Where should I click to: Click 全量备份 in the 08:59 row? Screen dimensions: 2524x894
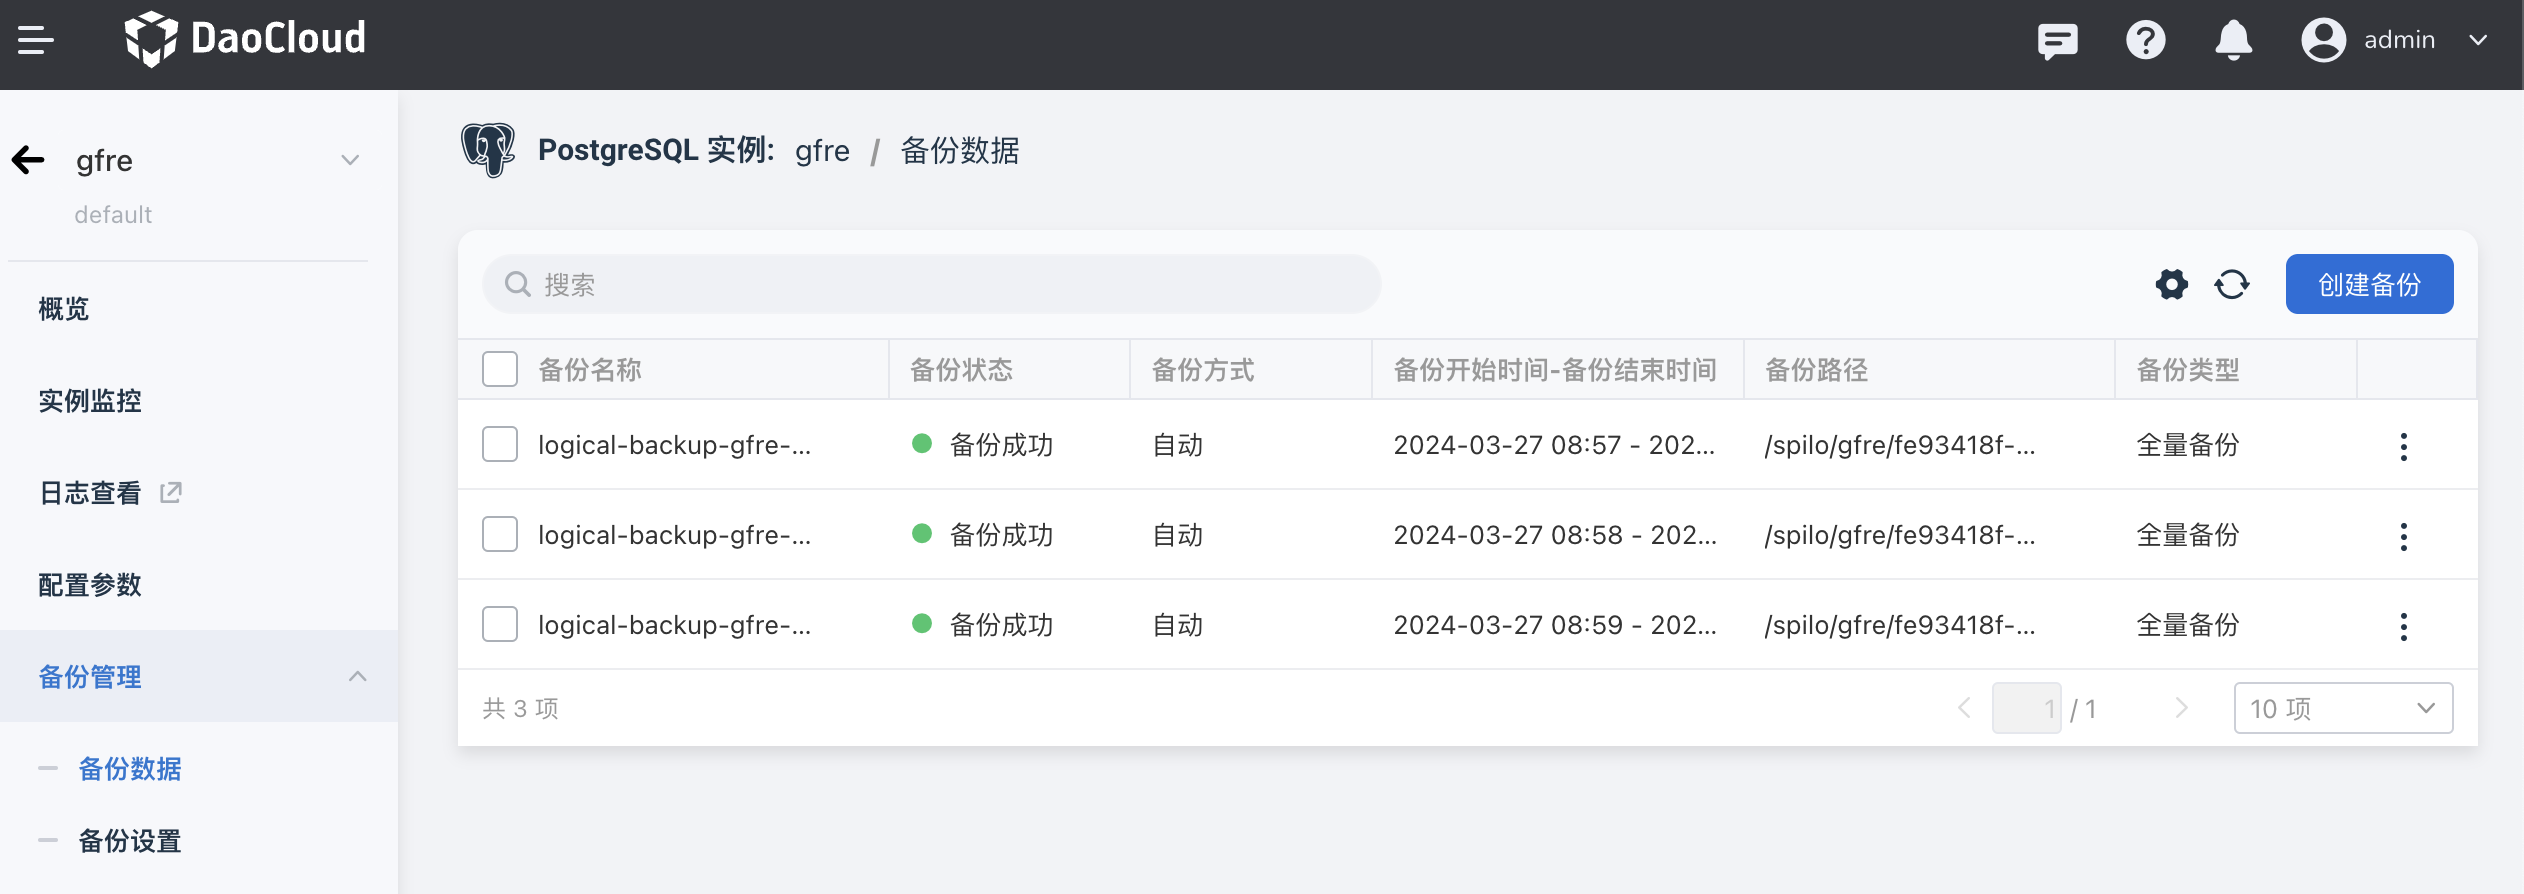2188,625
